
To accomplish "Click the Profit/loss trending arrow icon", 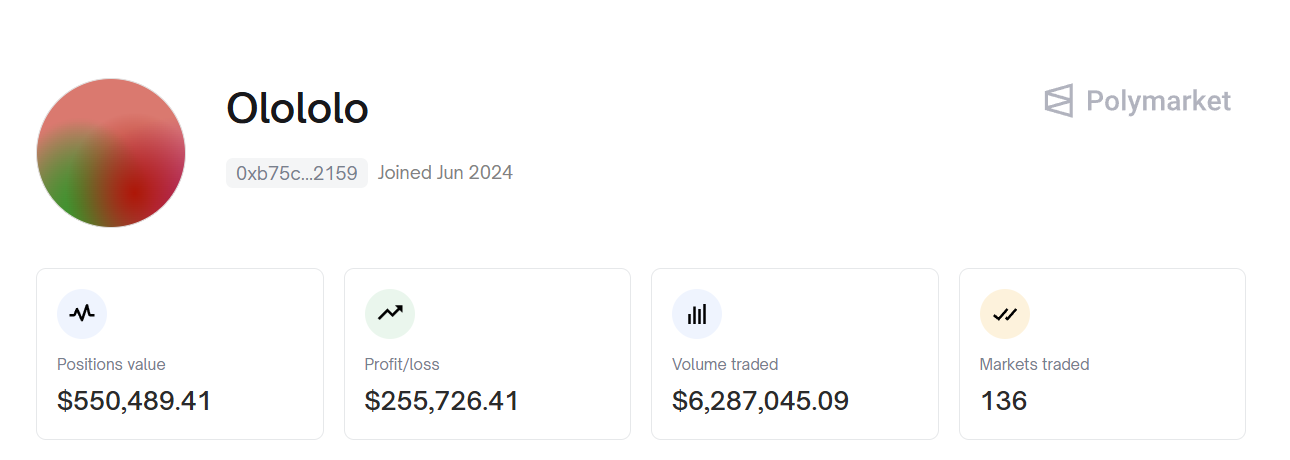I will coord(389,314).
